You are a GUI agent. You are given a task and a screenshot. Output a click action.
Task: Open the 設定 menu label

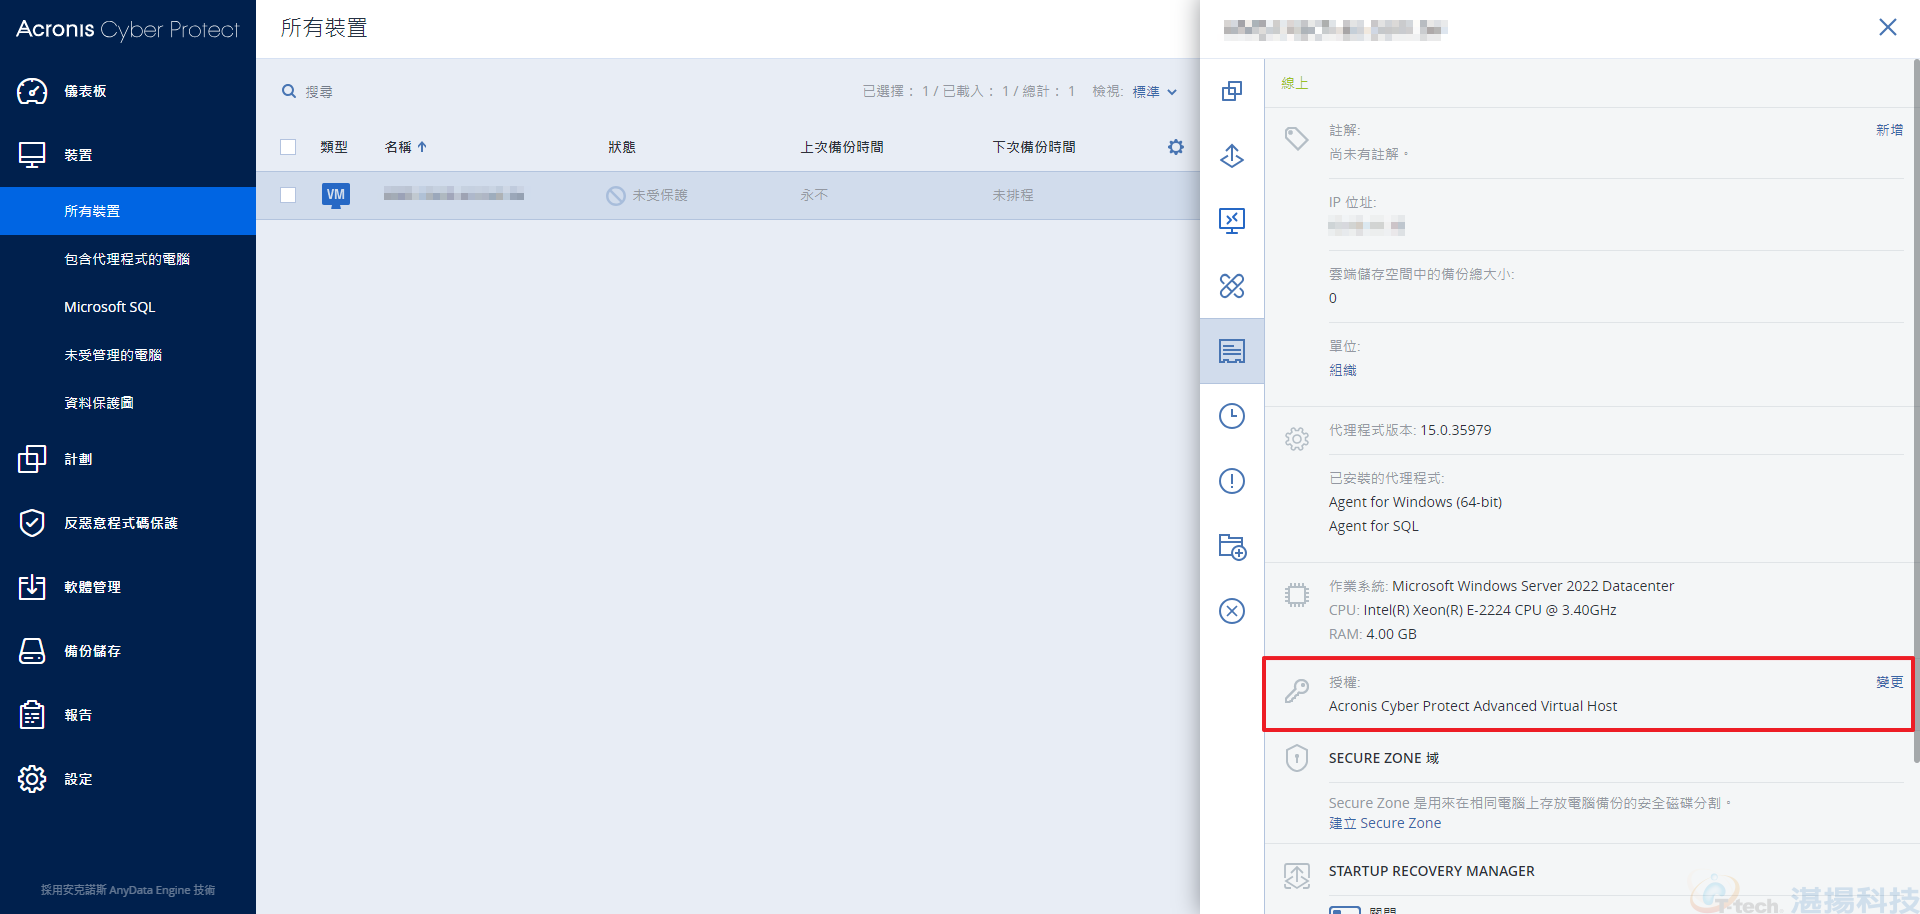(x=78, y=779)
